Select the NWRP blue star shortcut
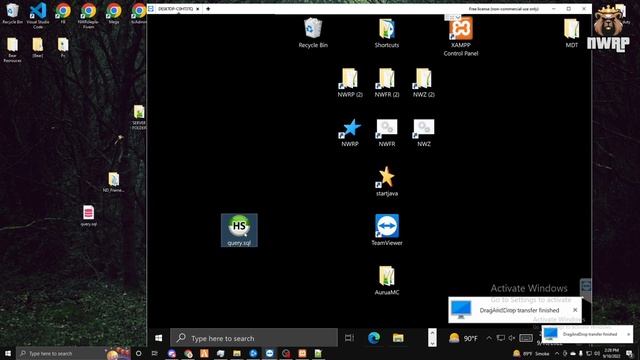The height and width of the screenshot is (360, 640). tap(350, 133)
